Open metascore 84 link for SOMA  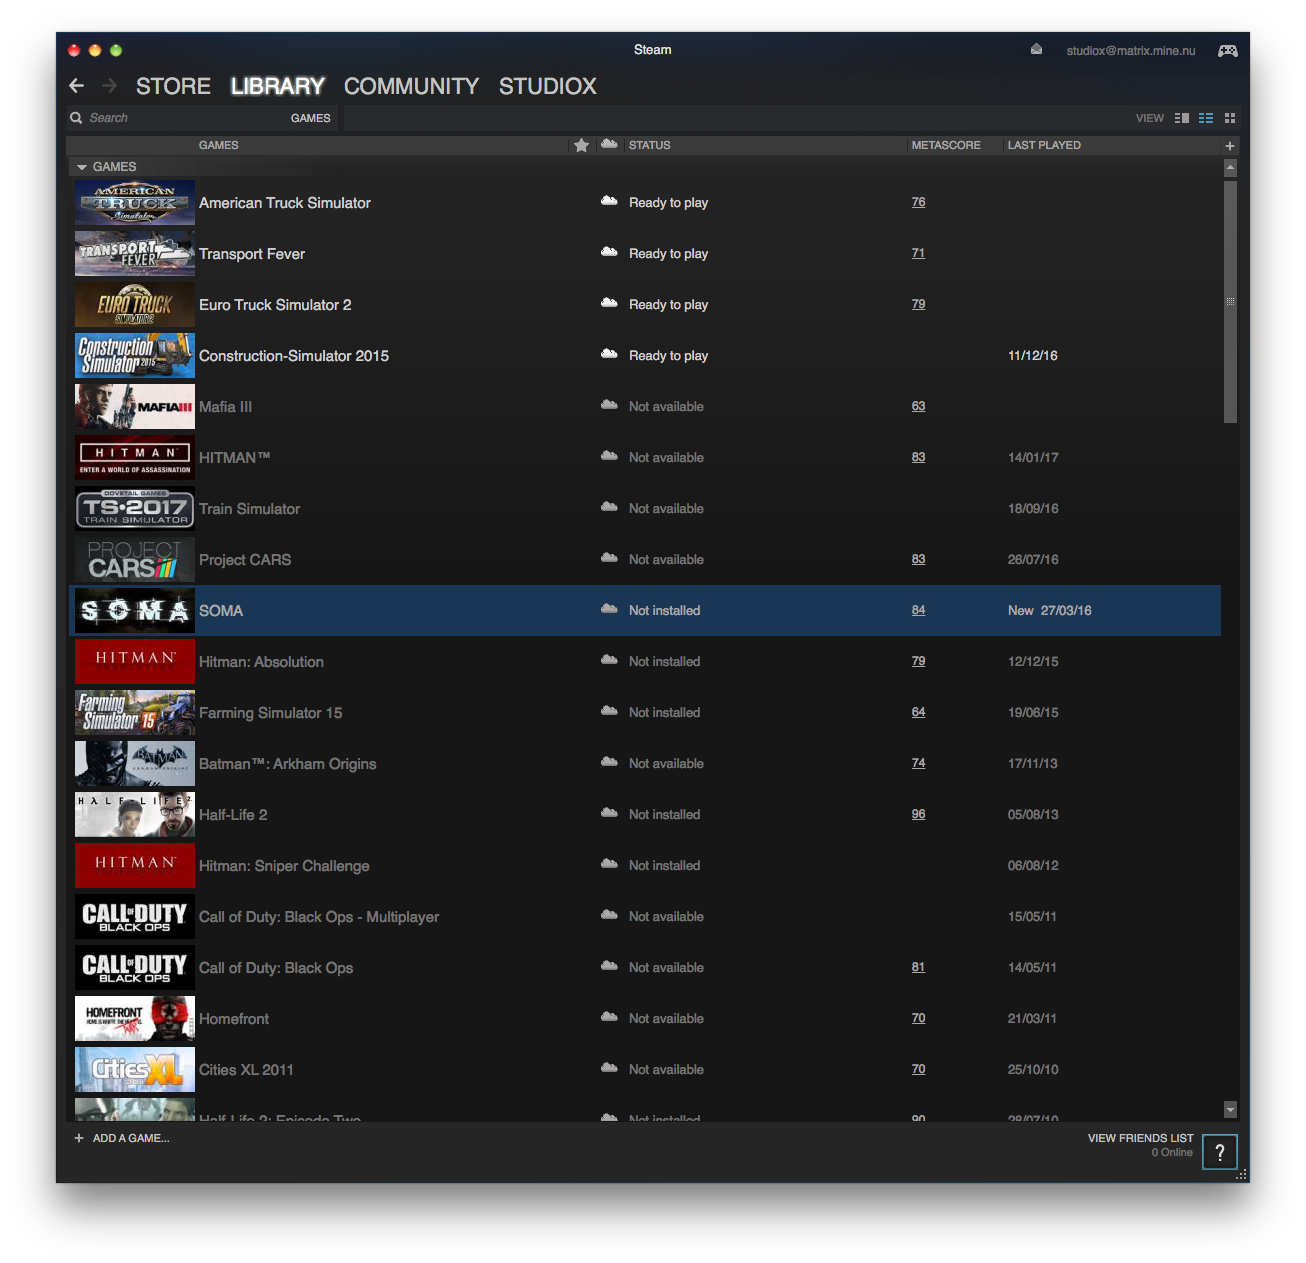pyautogui.click(x=918, y=610)
